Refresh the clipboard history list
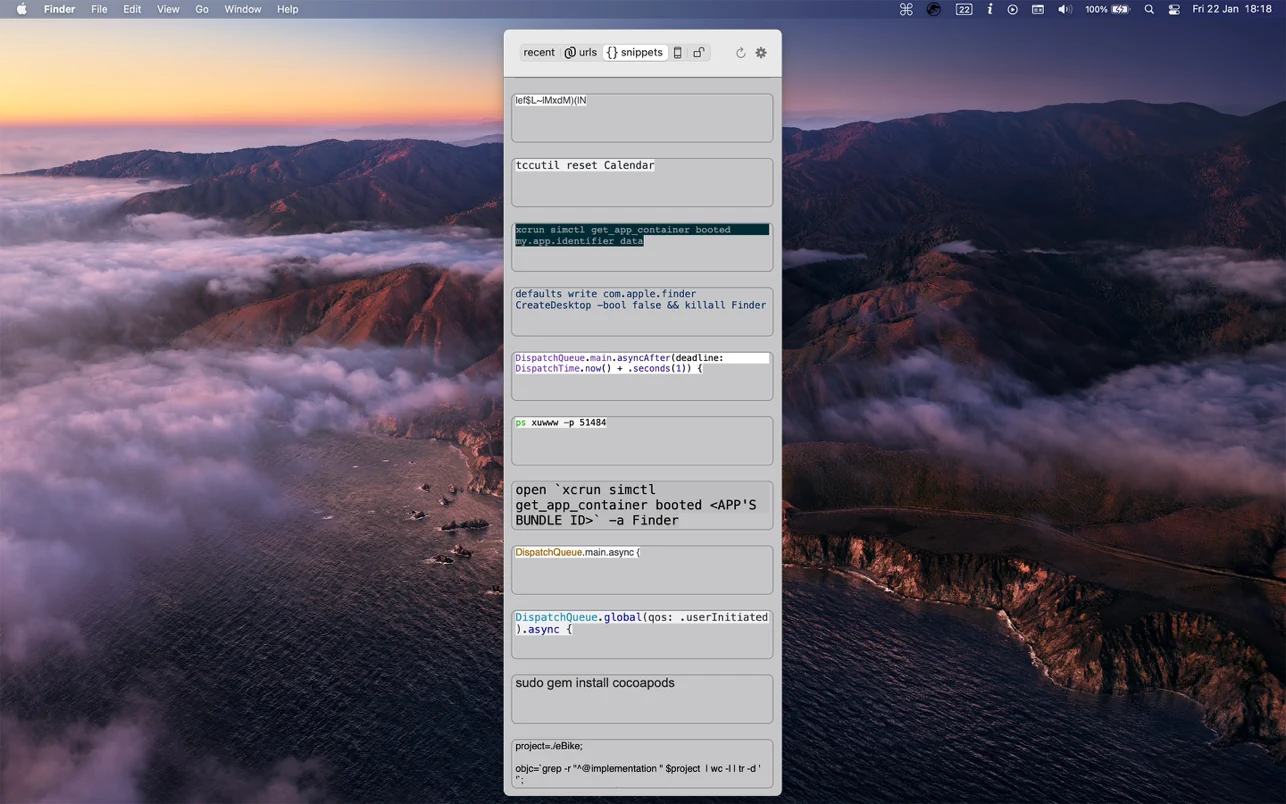Screen dimensions: 1286x804 click(740, 52)
